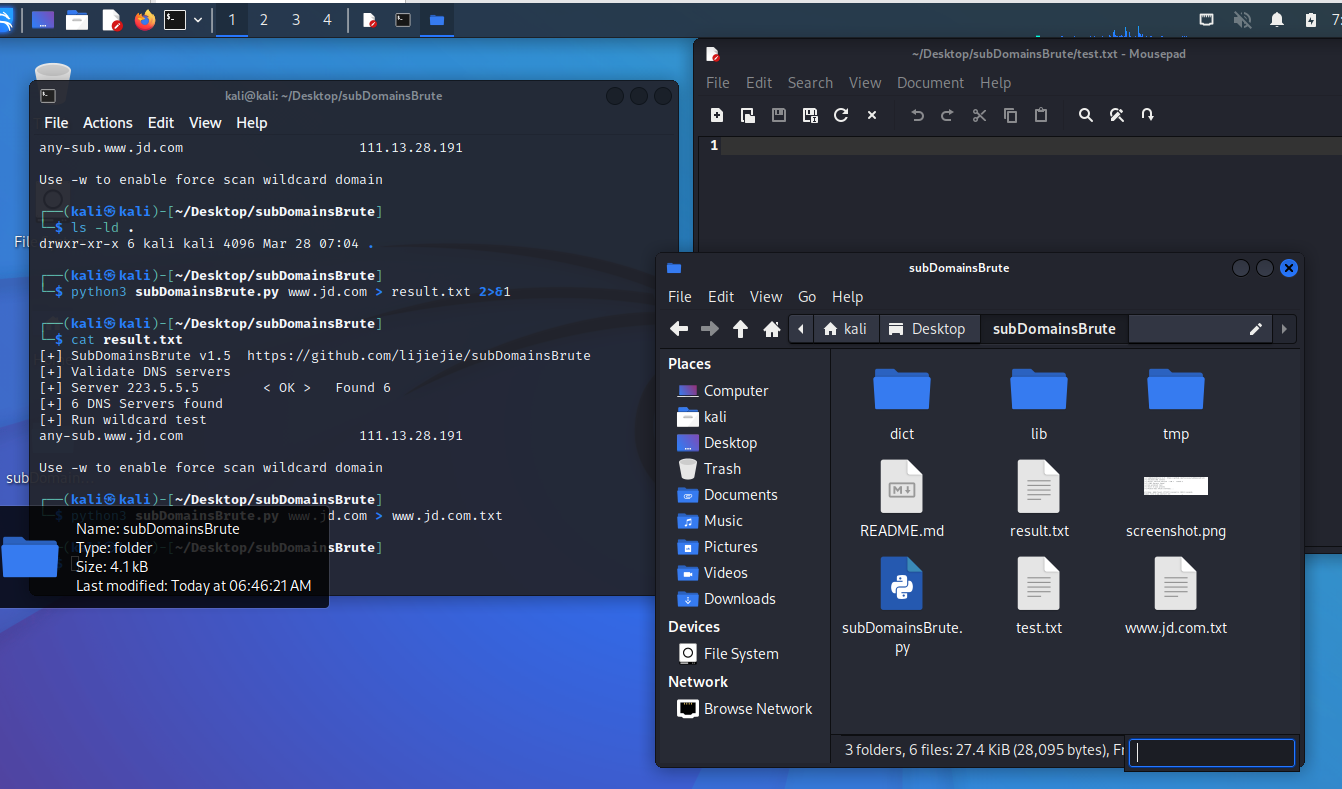This screenshot has width=1342, height=789.
Task: Click the Copy icon in Mousepad toolbar
Action: (1010, 115)
